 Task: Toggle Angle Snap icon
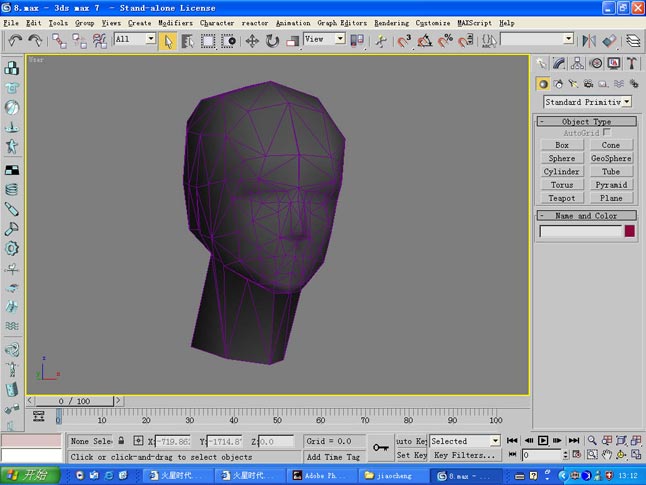click(x=425, y=40)
